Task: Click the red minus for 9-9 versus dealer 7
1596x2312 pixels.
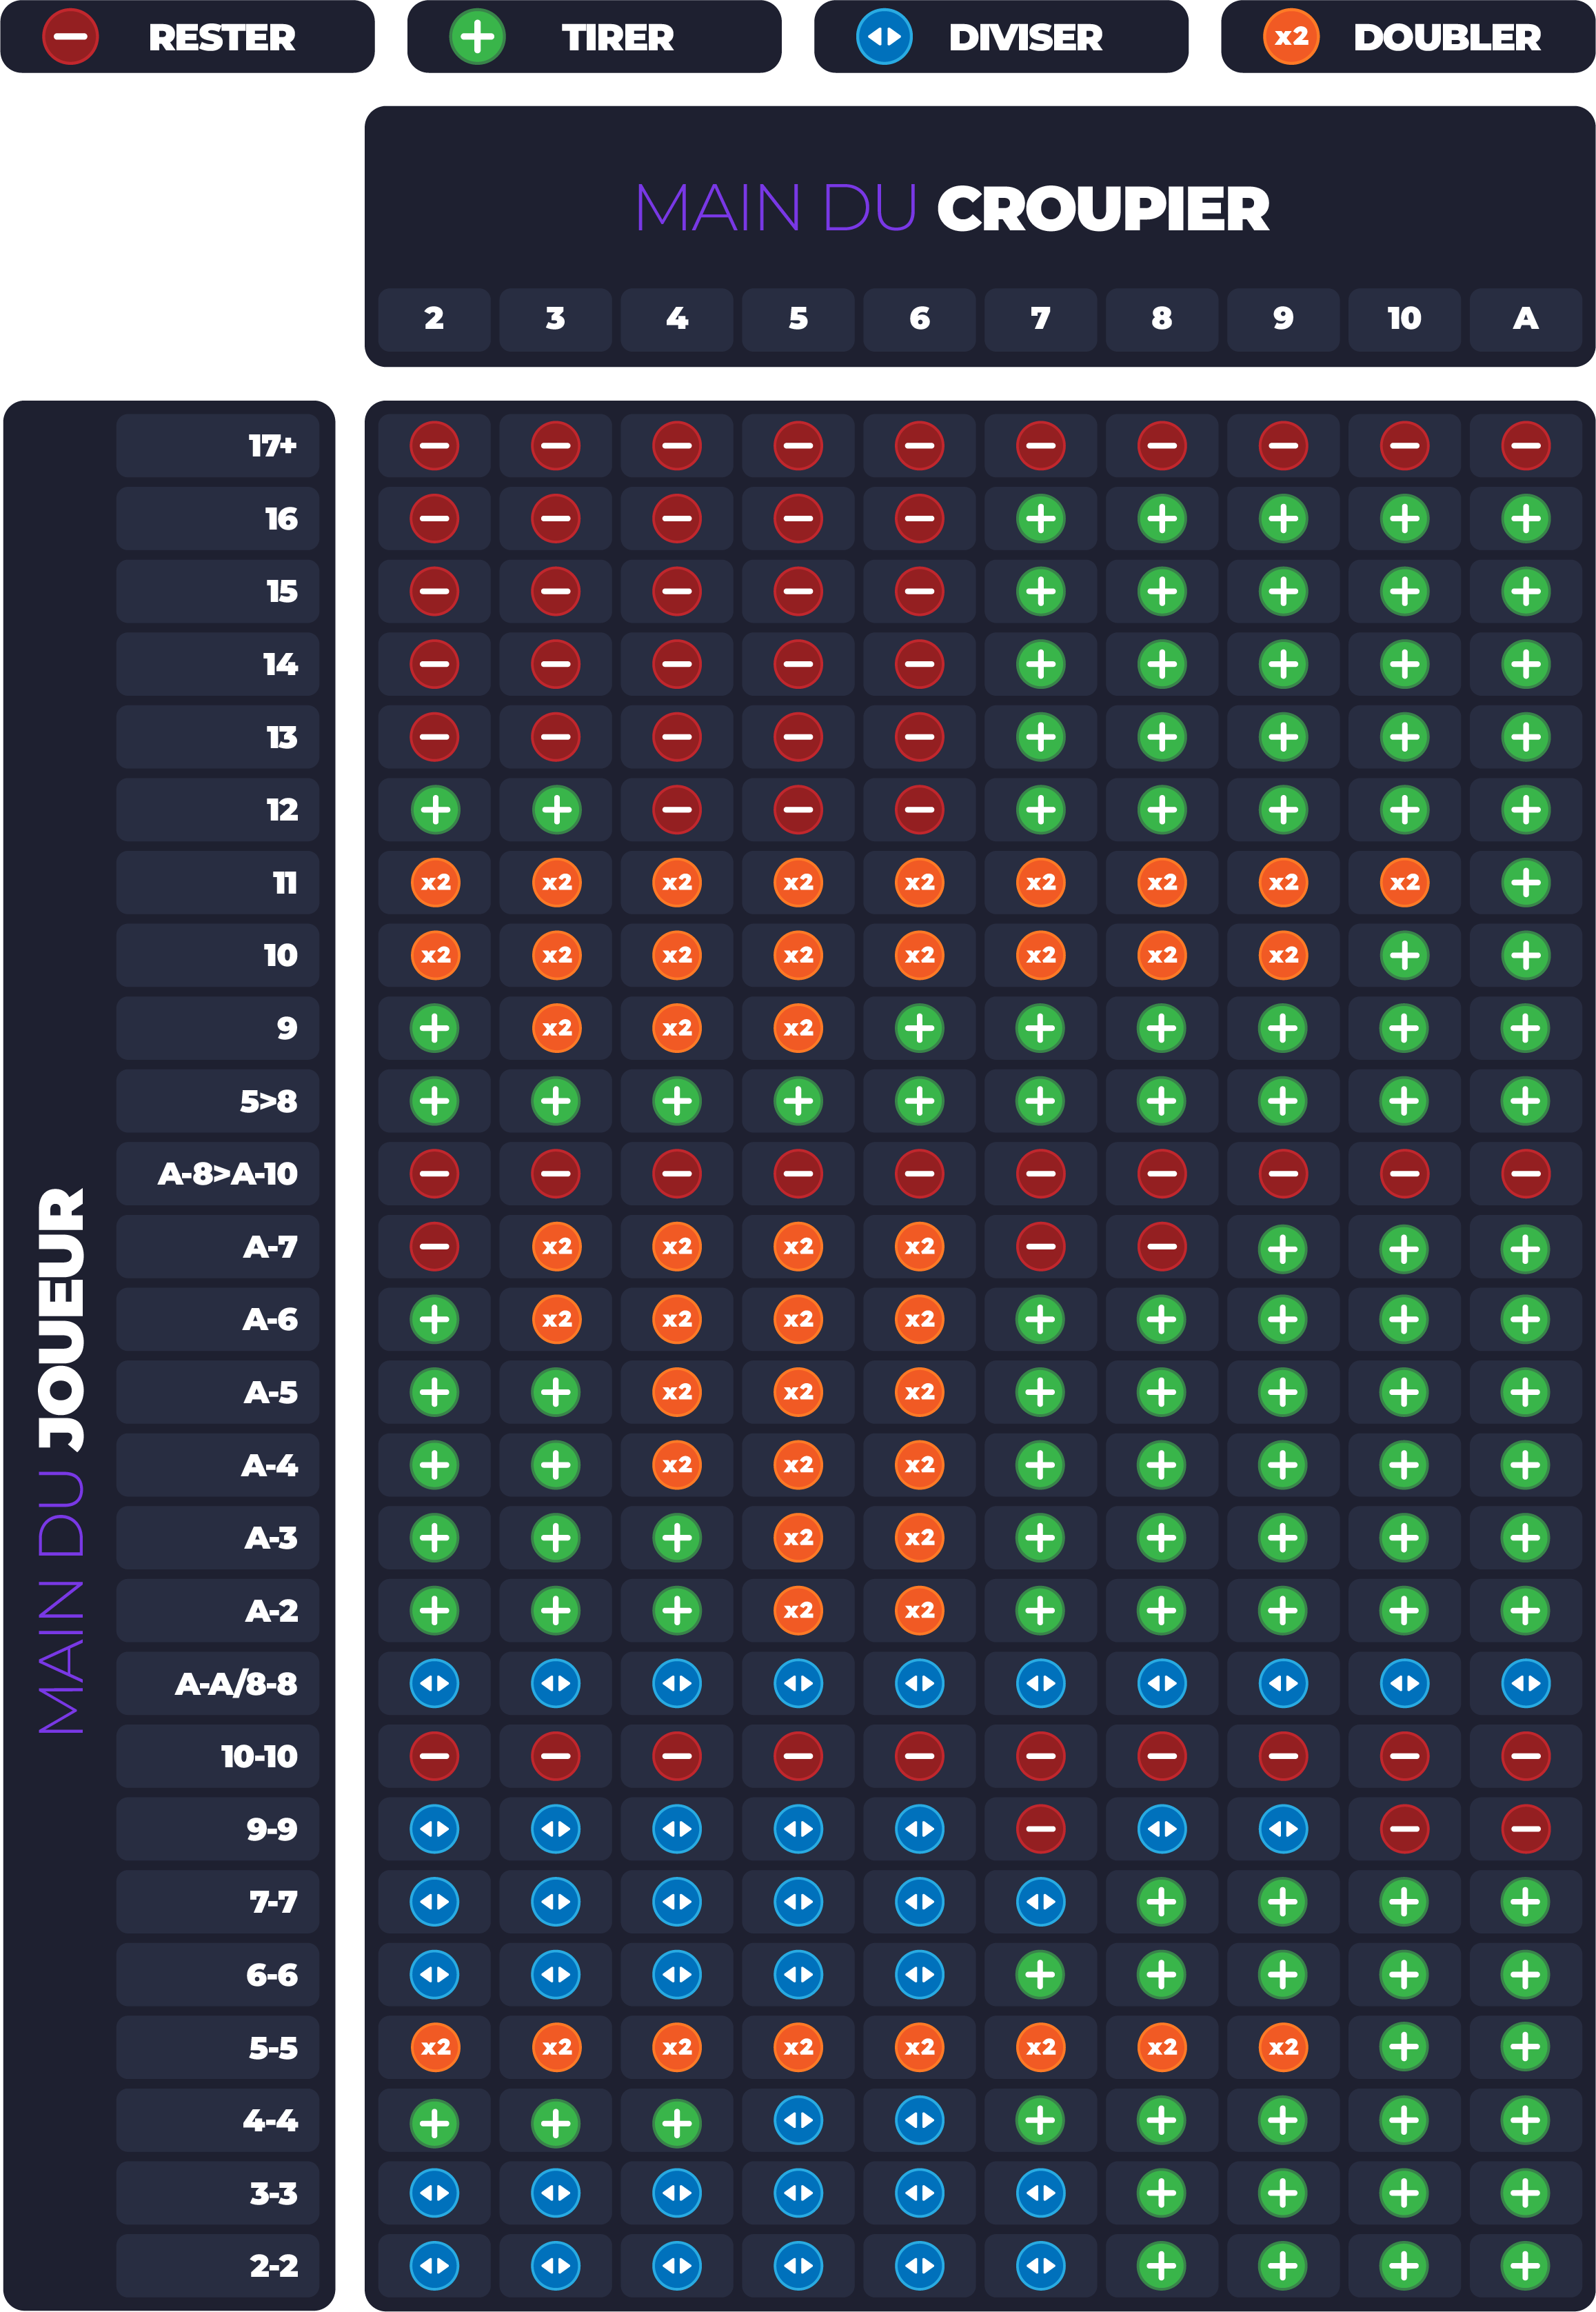Action: 1040,1829
